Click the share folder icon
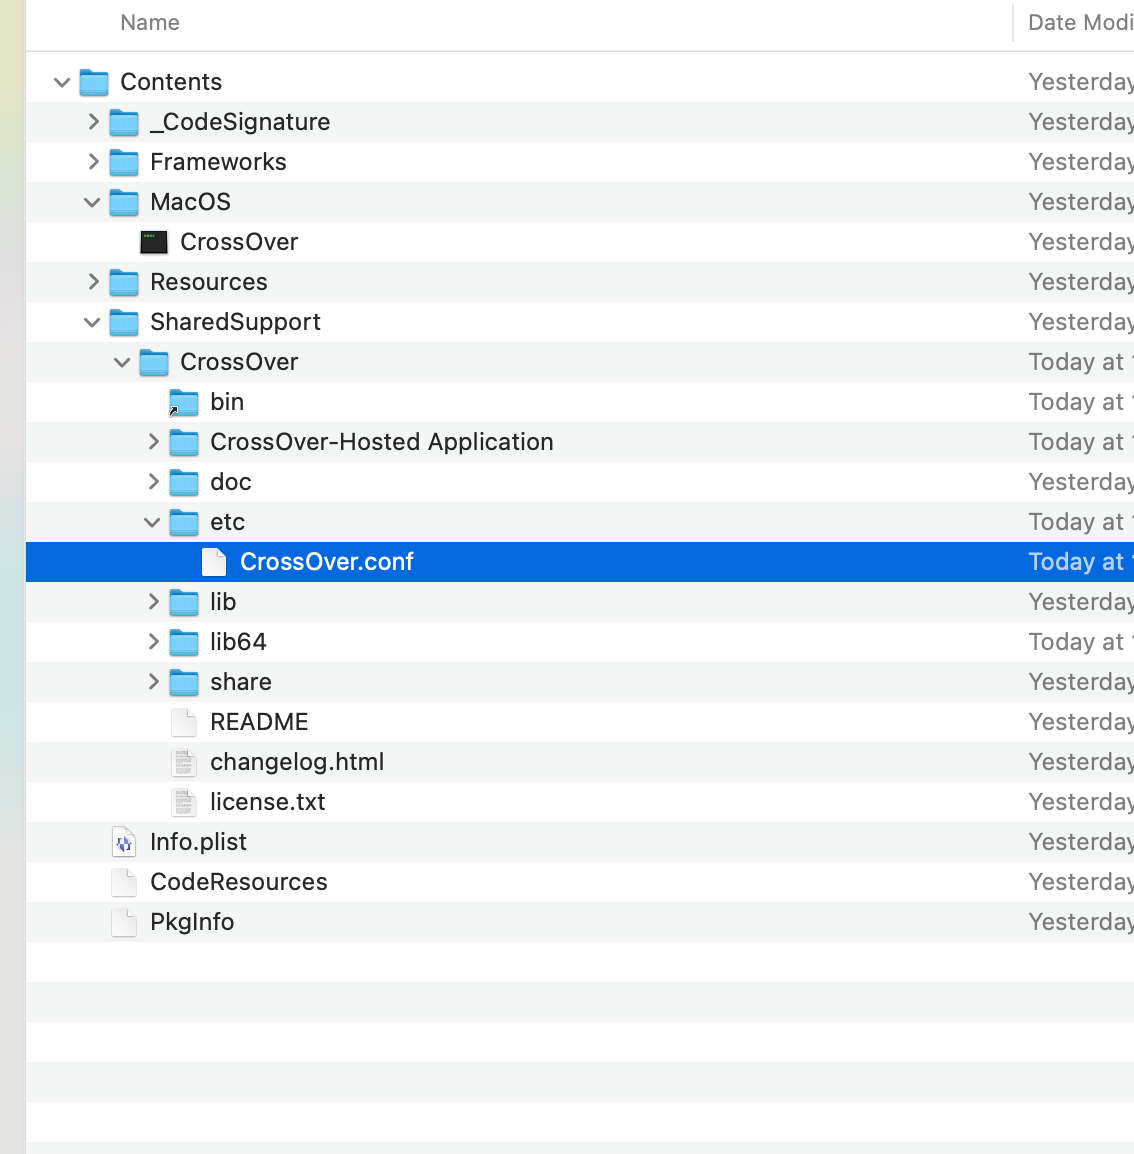 pos(184,682)
